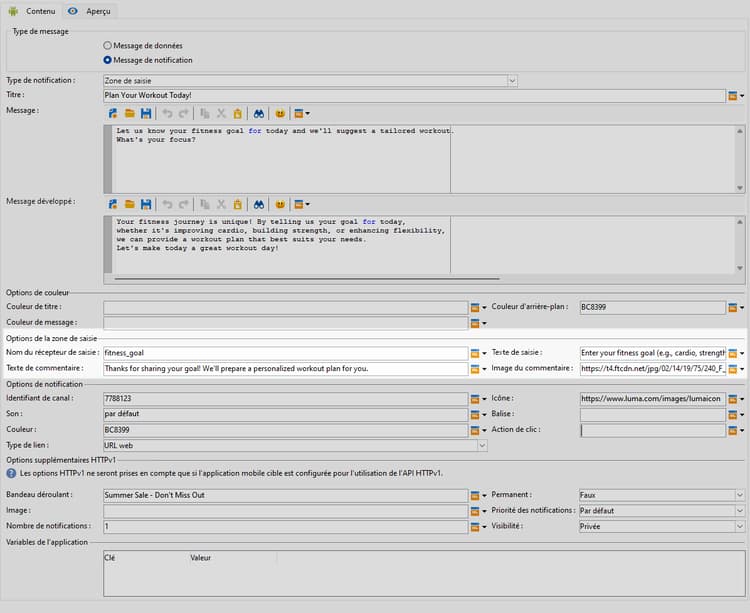Click the Couleur de titre field
Viewport: 750px width, 613px height.
[286, 307]
